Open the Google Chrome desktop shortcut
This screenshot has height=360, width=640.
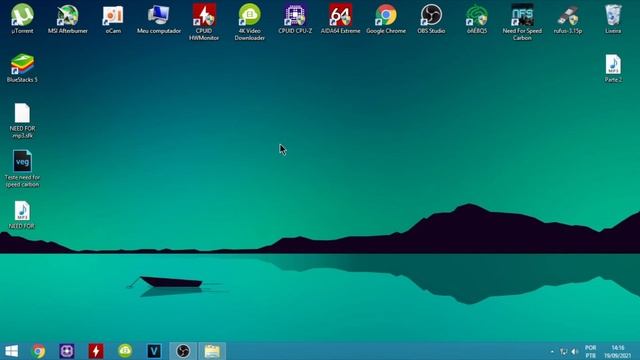point(386,19)
